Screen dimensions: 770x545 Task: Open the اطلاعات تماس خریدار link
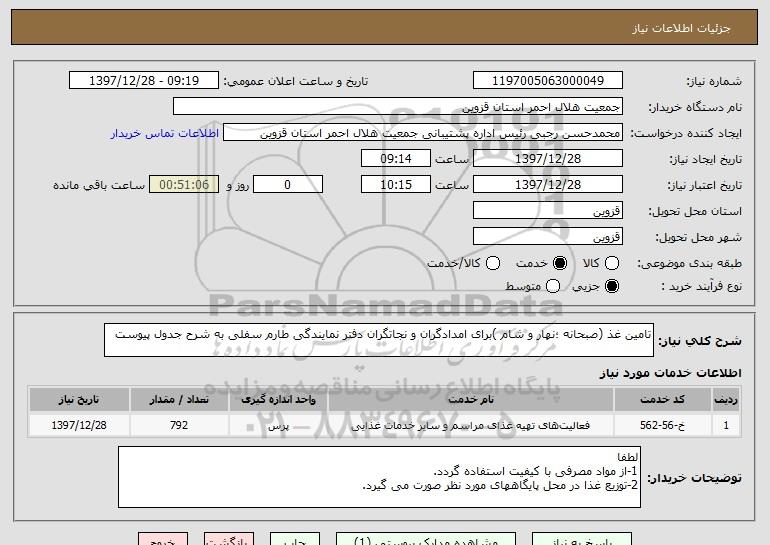coord(165,134)
